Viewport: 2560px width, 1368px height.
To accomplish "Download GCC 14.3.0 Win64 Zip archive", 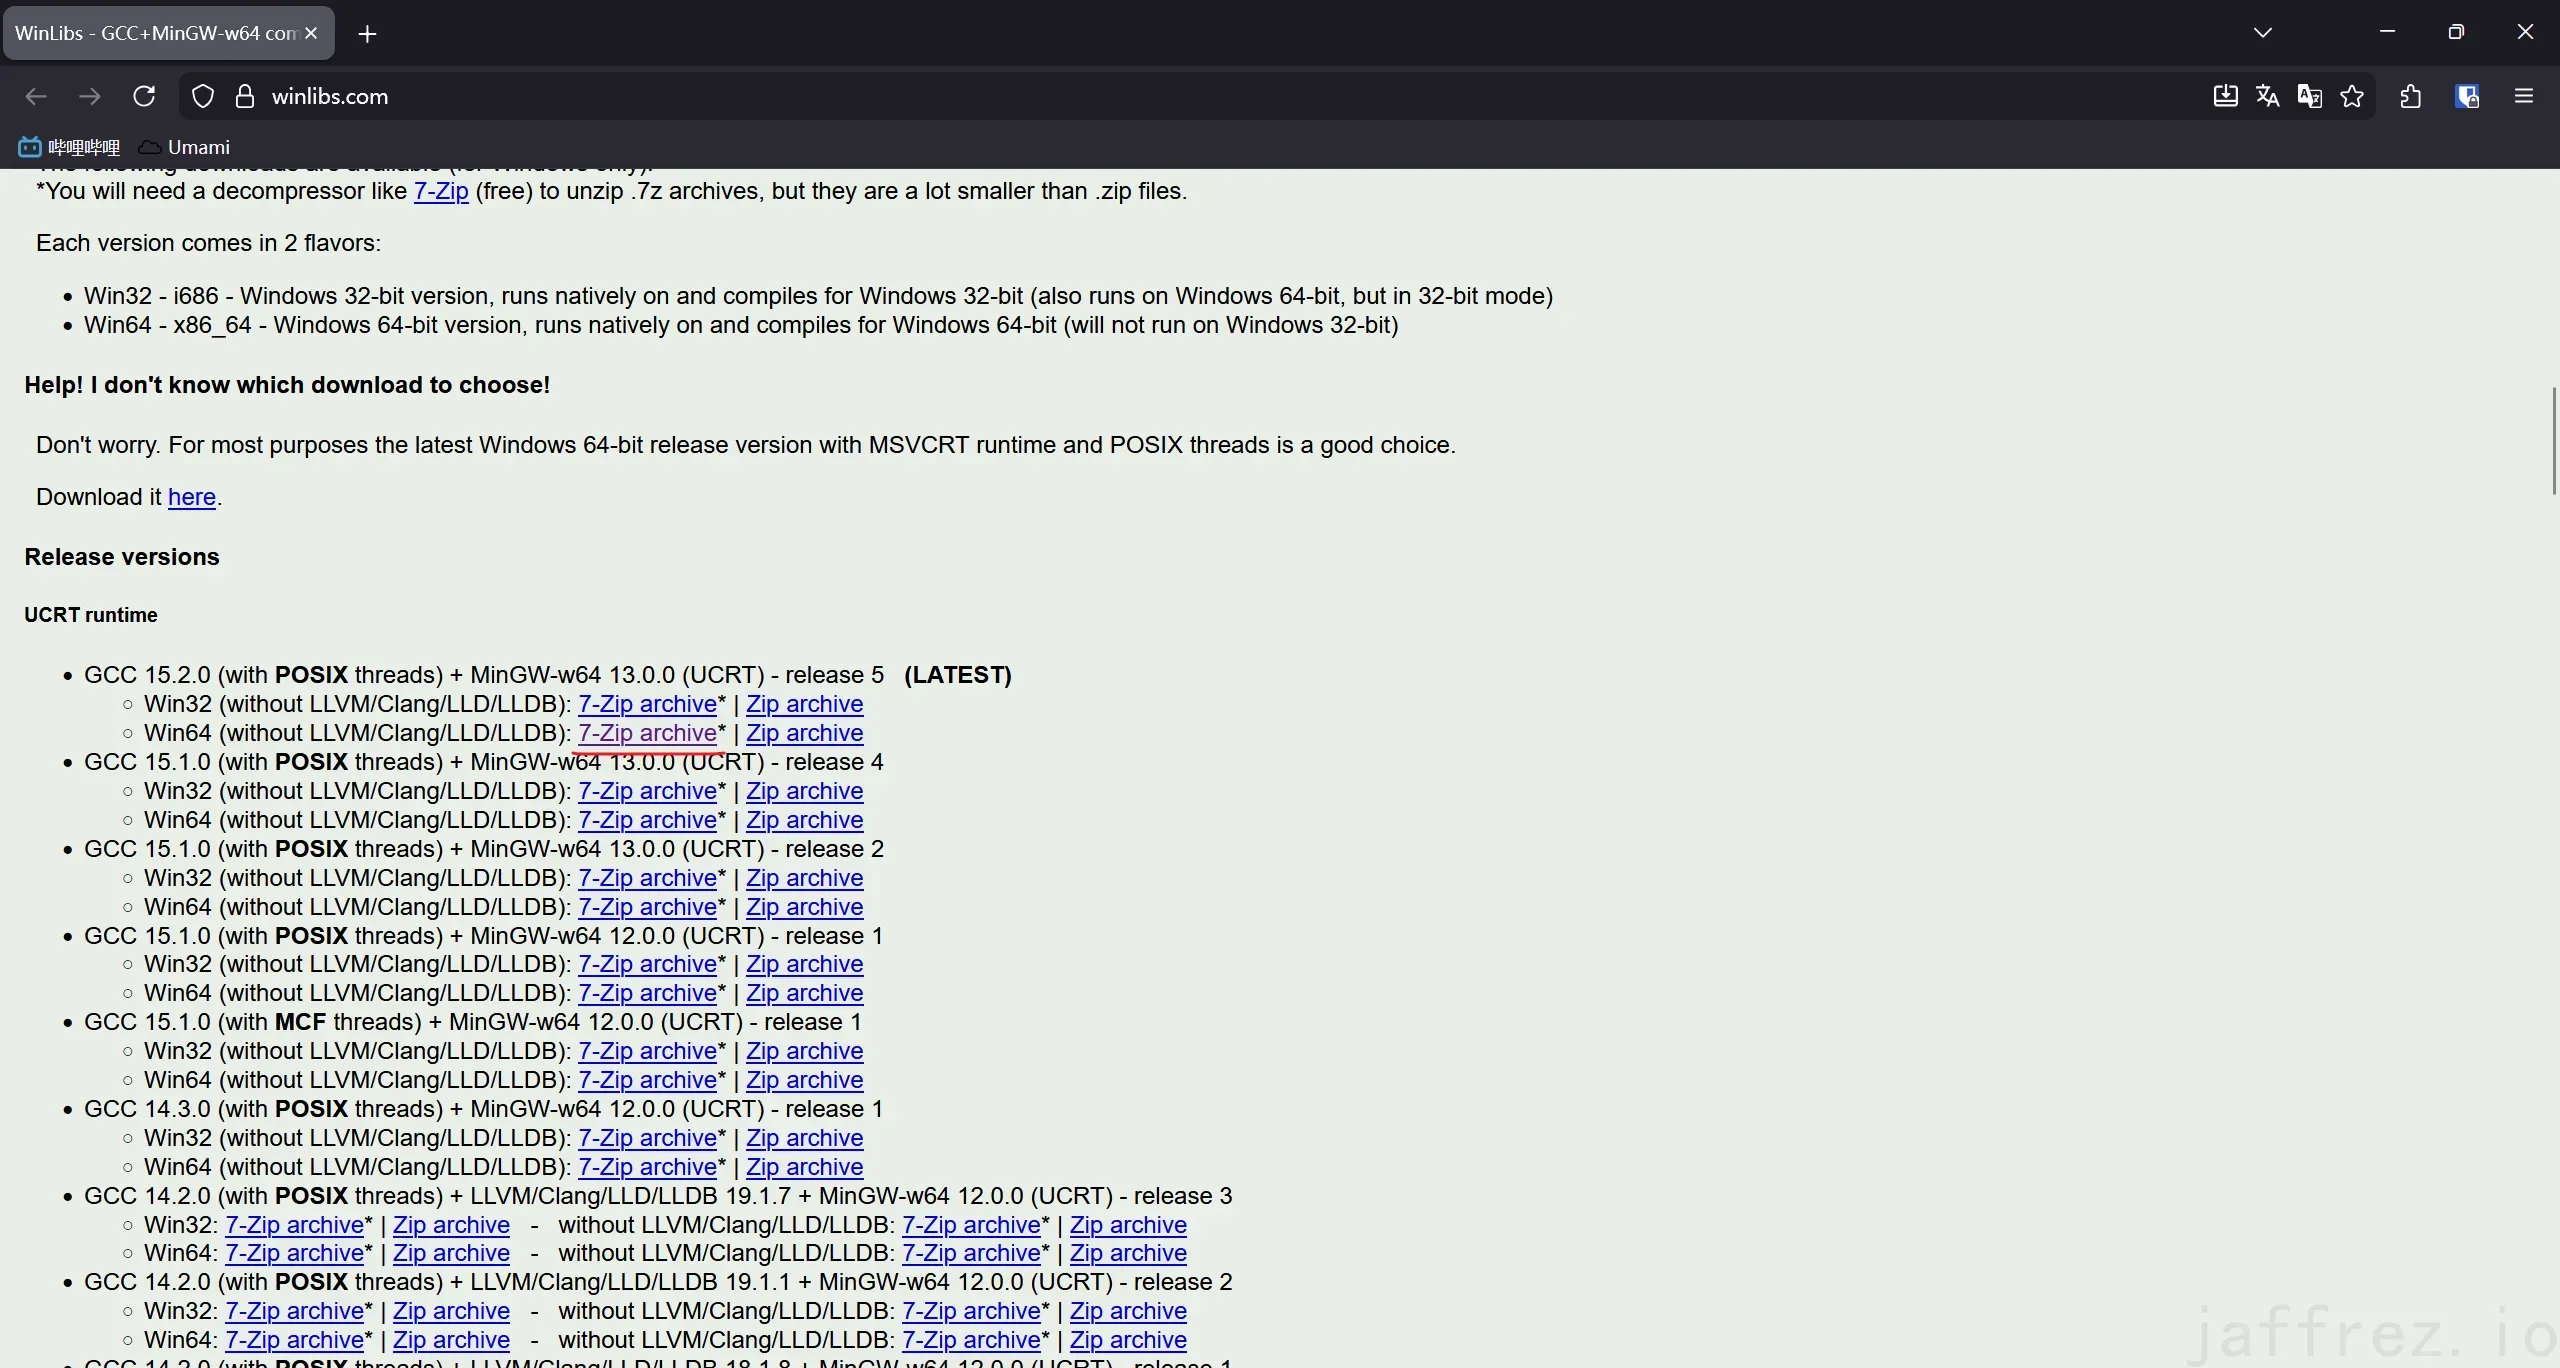I will (804, 1167).
